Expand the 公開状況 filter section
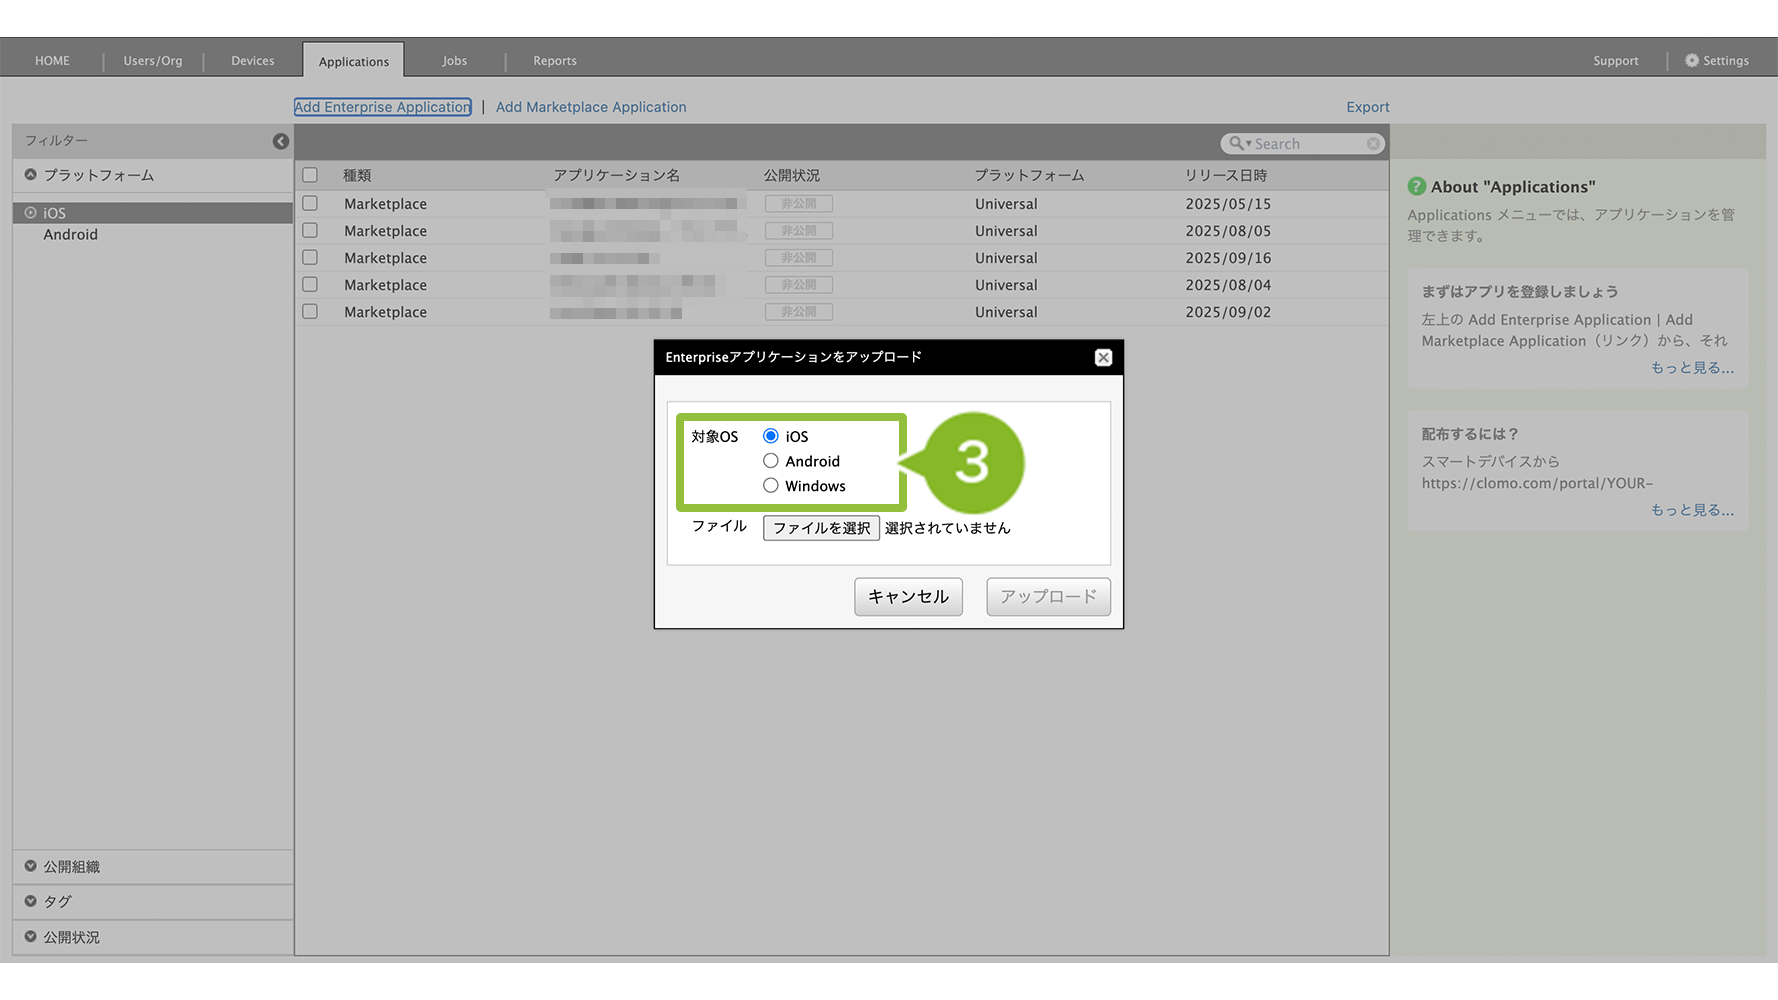This screenshot has height=1000, width=1778. pos(31,937)
